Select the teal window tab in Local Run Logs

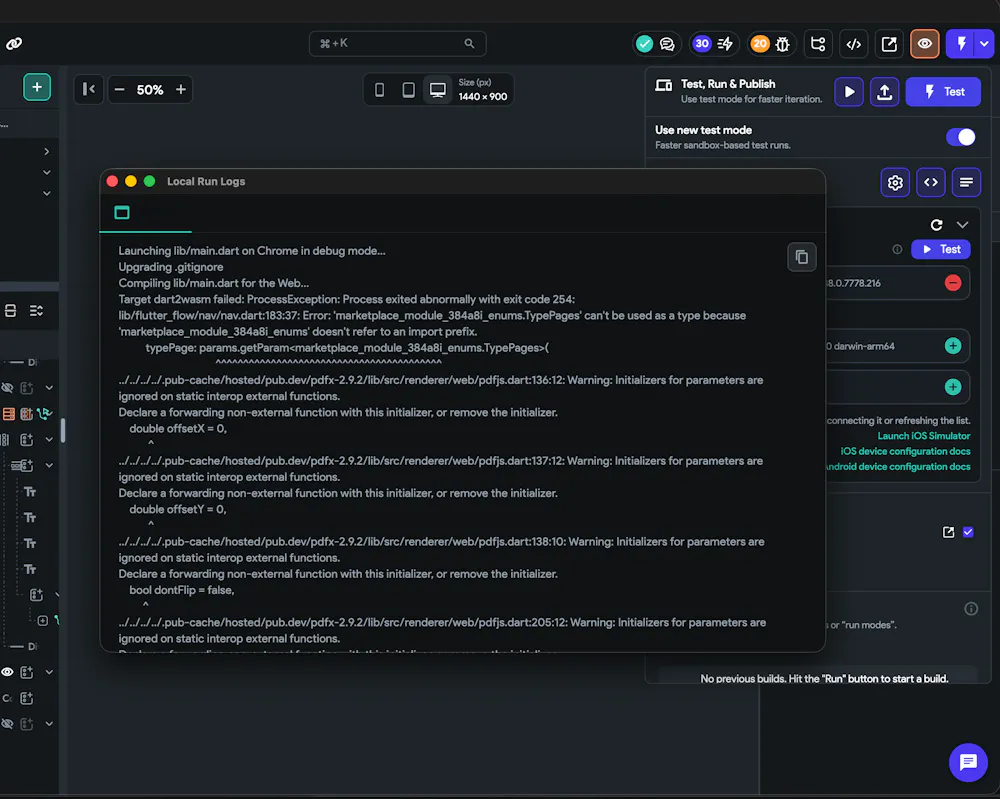(x=122, y=212)
